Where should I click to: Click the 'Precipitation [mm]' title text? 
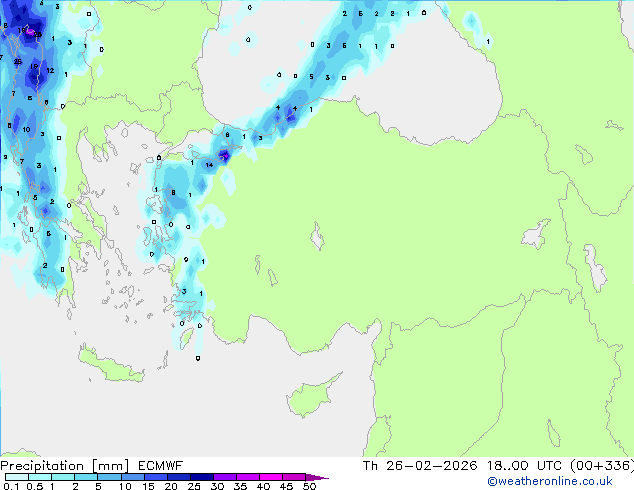64,466
